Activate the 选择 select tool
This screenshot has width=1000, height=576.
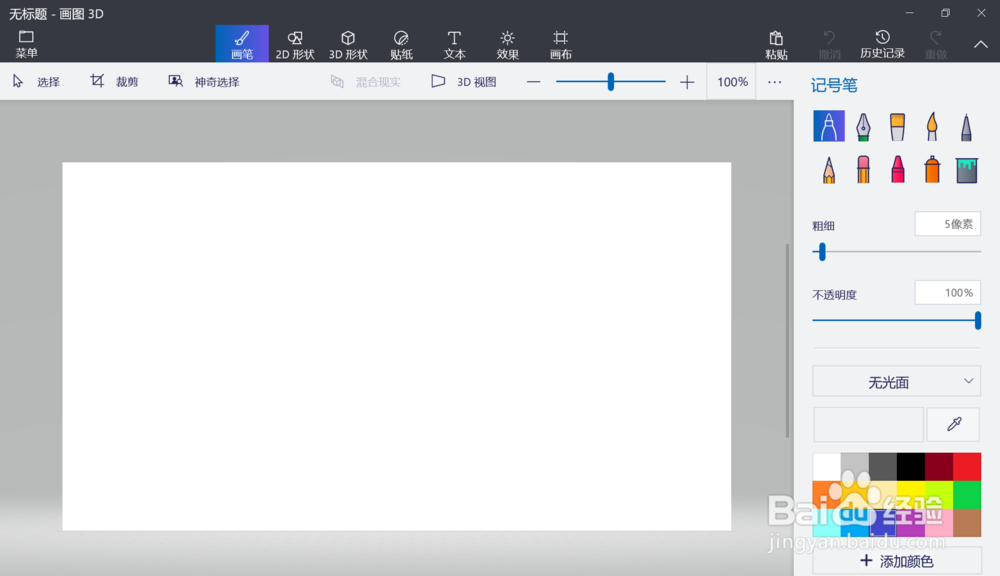click(36, 82)
